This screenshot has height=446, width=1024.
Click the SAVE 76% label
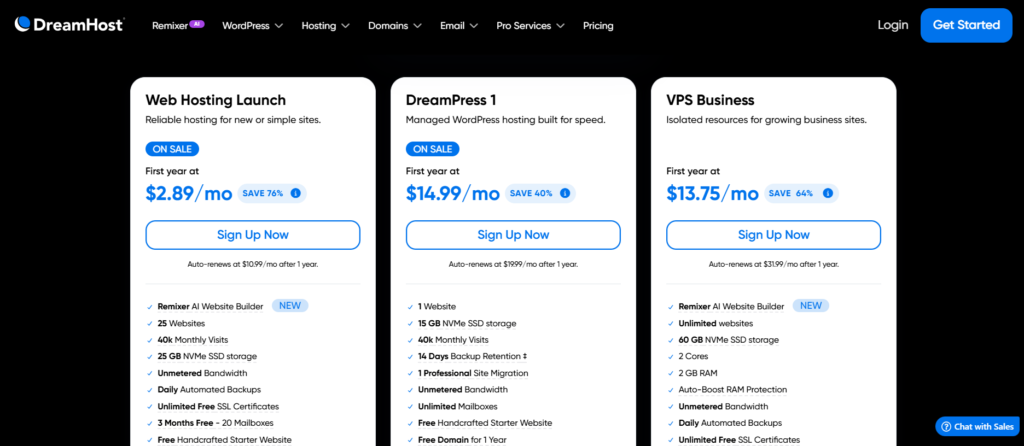pos(263,193)
